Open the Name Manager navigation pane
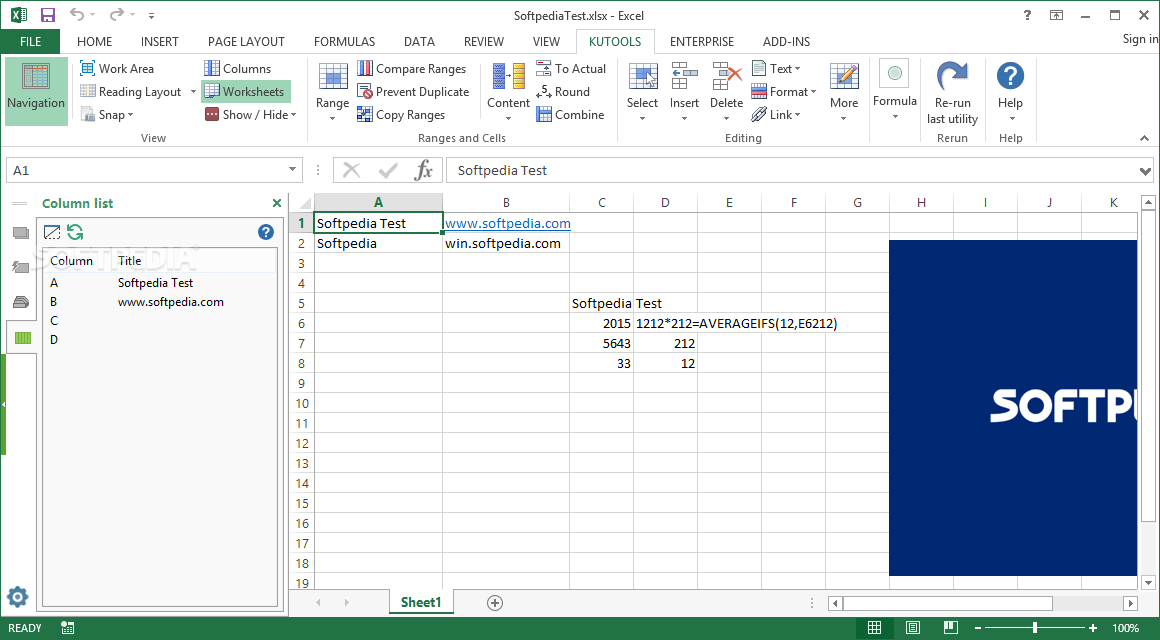 coord(21,302)
